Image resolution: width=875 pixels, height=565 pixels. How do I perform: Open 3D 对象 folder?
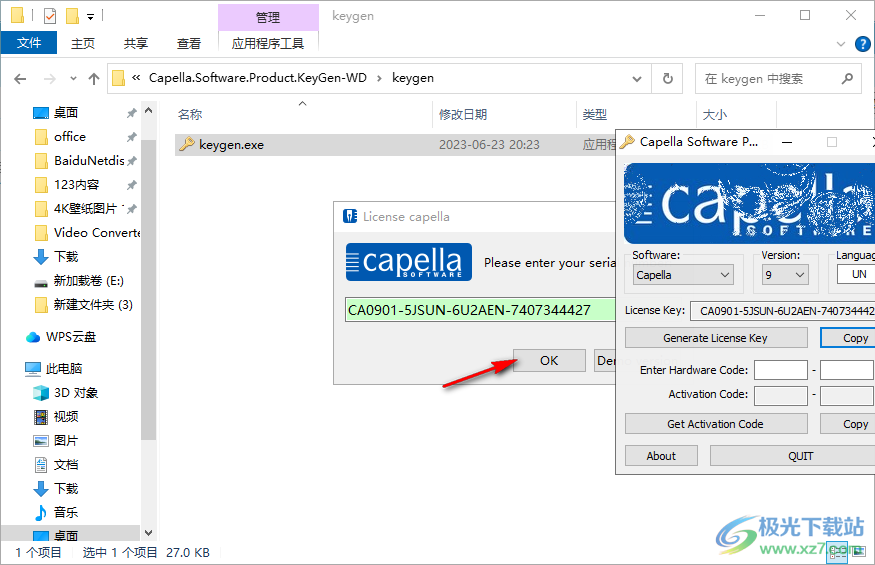[76, 392]
